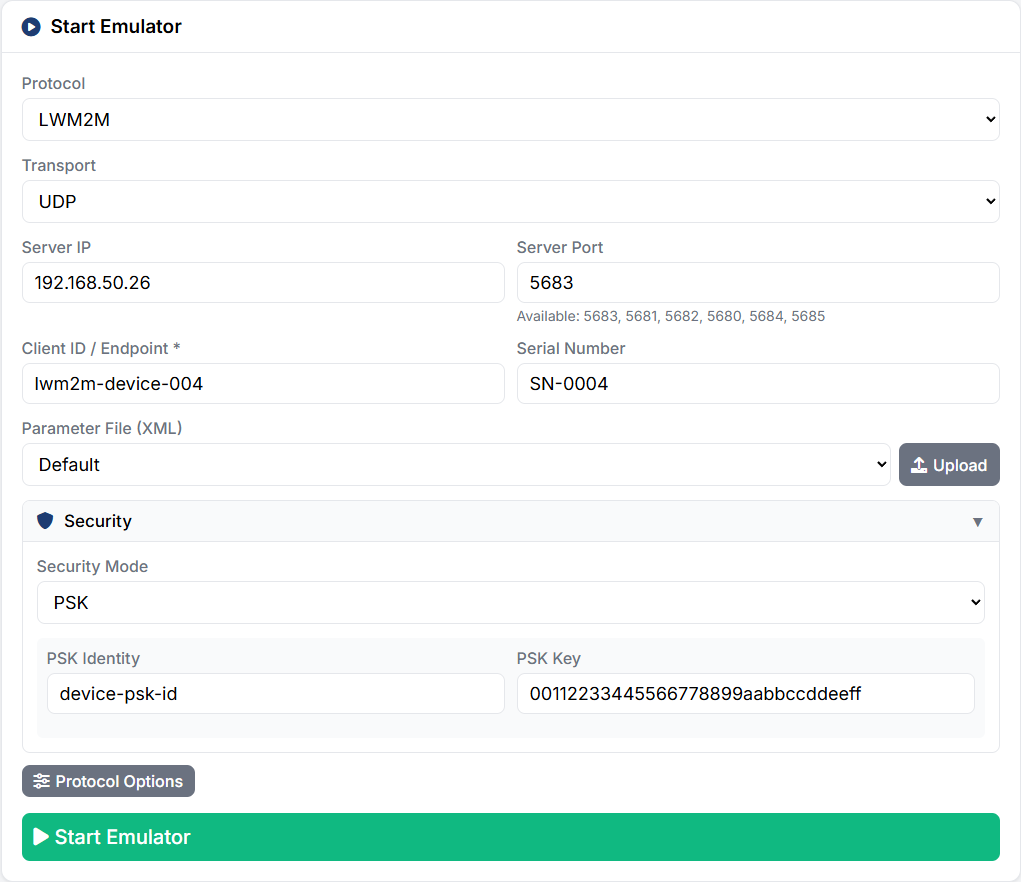Focus the Server IP field
The width and height of the screenshot is (1021, 882).
click(263, 283)
